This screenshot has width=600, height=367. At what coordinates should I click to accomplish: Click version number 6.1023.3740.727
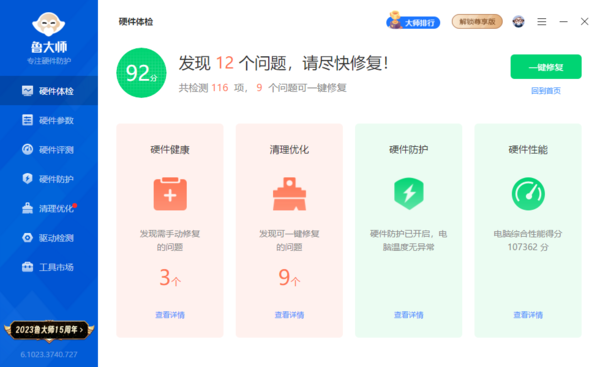pyautogui.click(x=49, y=354)
